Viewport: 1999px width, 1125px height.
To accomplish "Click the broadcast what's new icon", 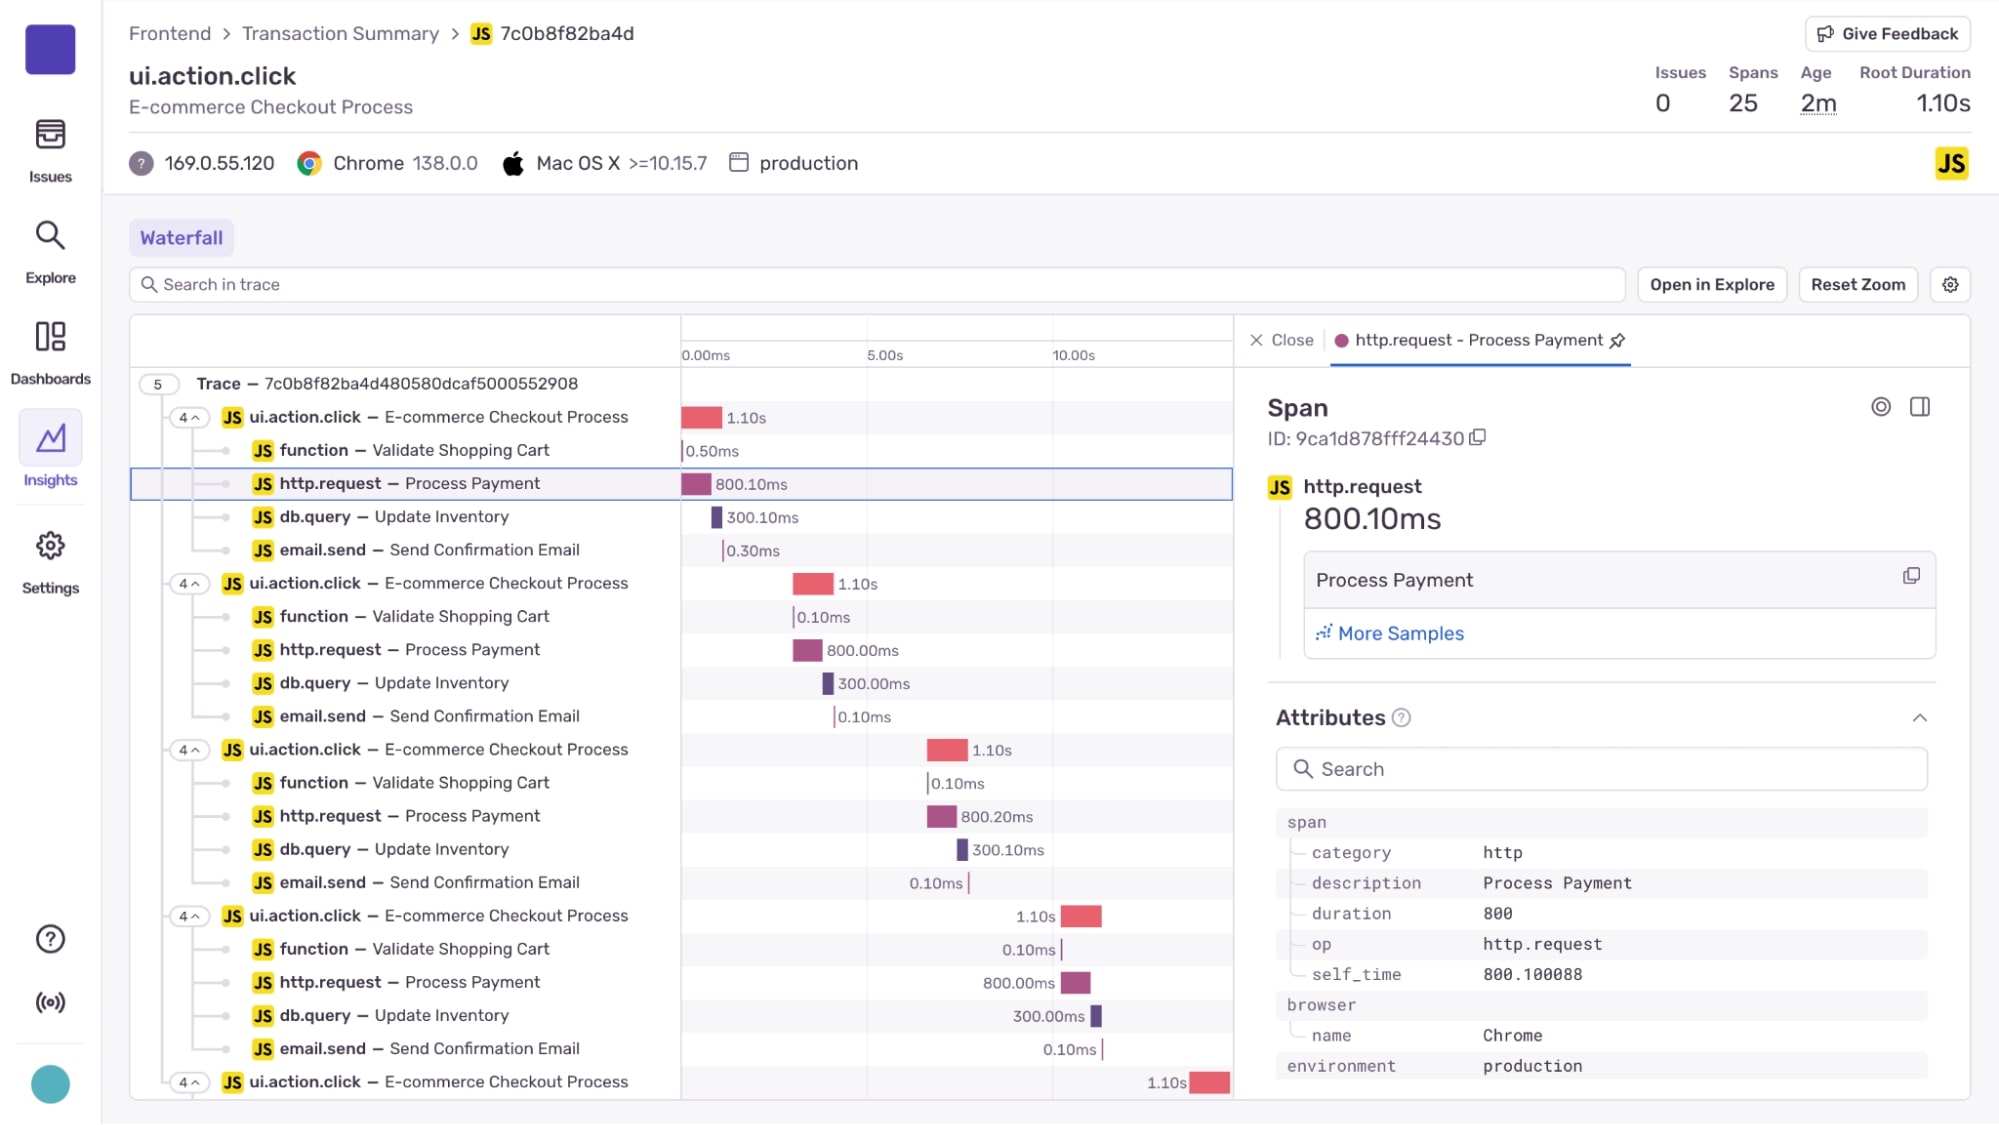I will coord(50,1002).
